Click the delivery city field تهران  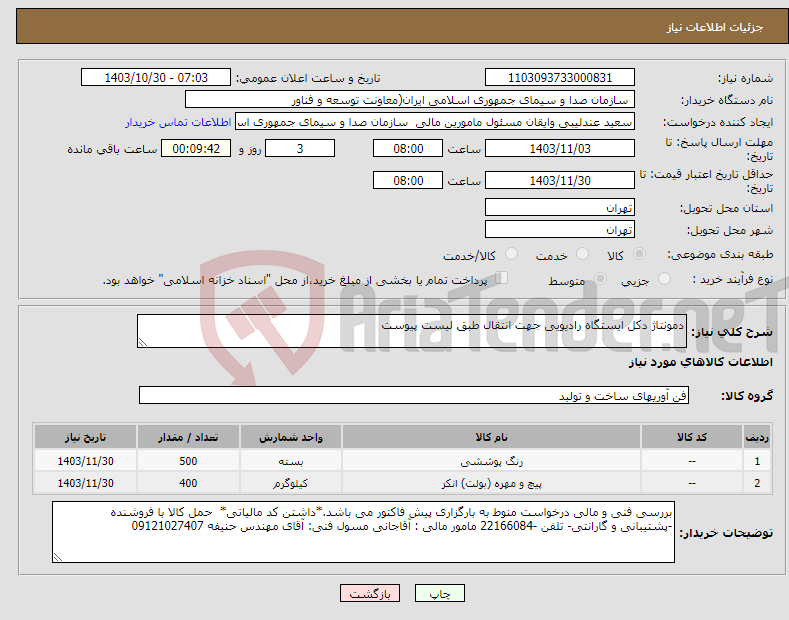coord(560,229)
